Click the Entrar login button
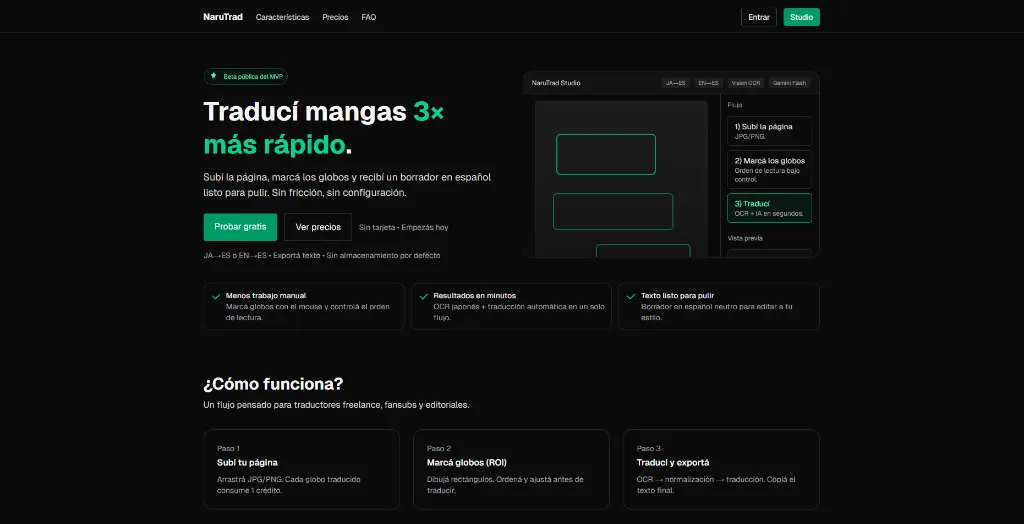 759,17
